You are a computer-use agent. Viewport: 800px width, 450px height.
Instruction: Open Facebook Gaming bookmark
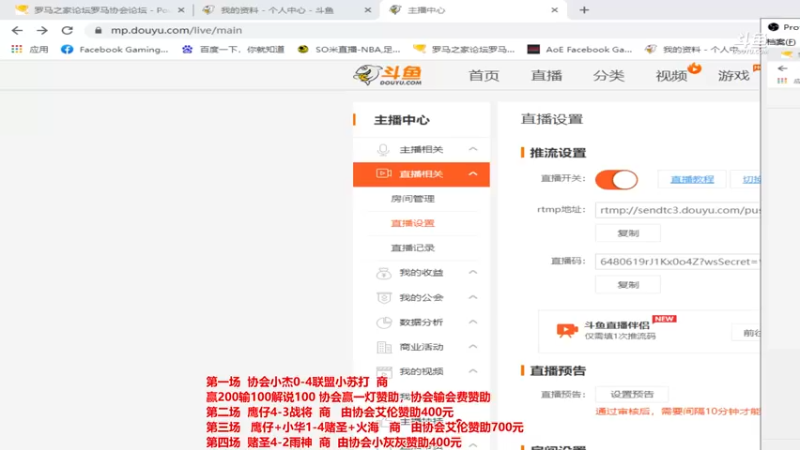point(114,49)
